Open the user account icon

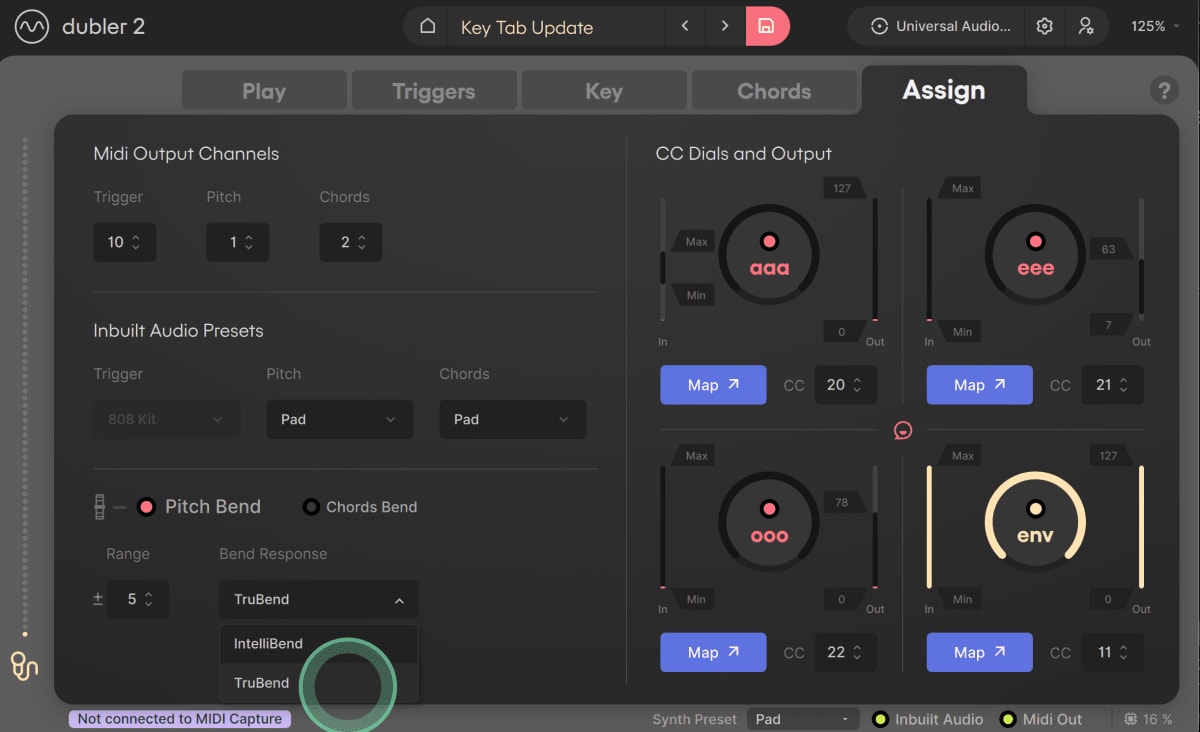point(1086,26)
